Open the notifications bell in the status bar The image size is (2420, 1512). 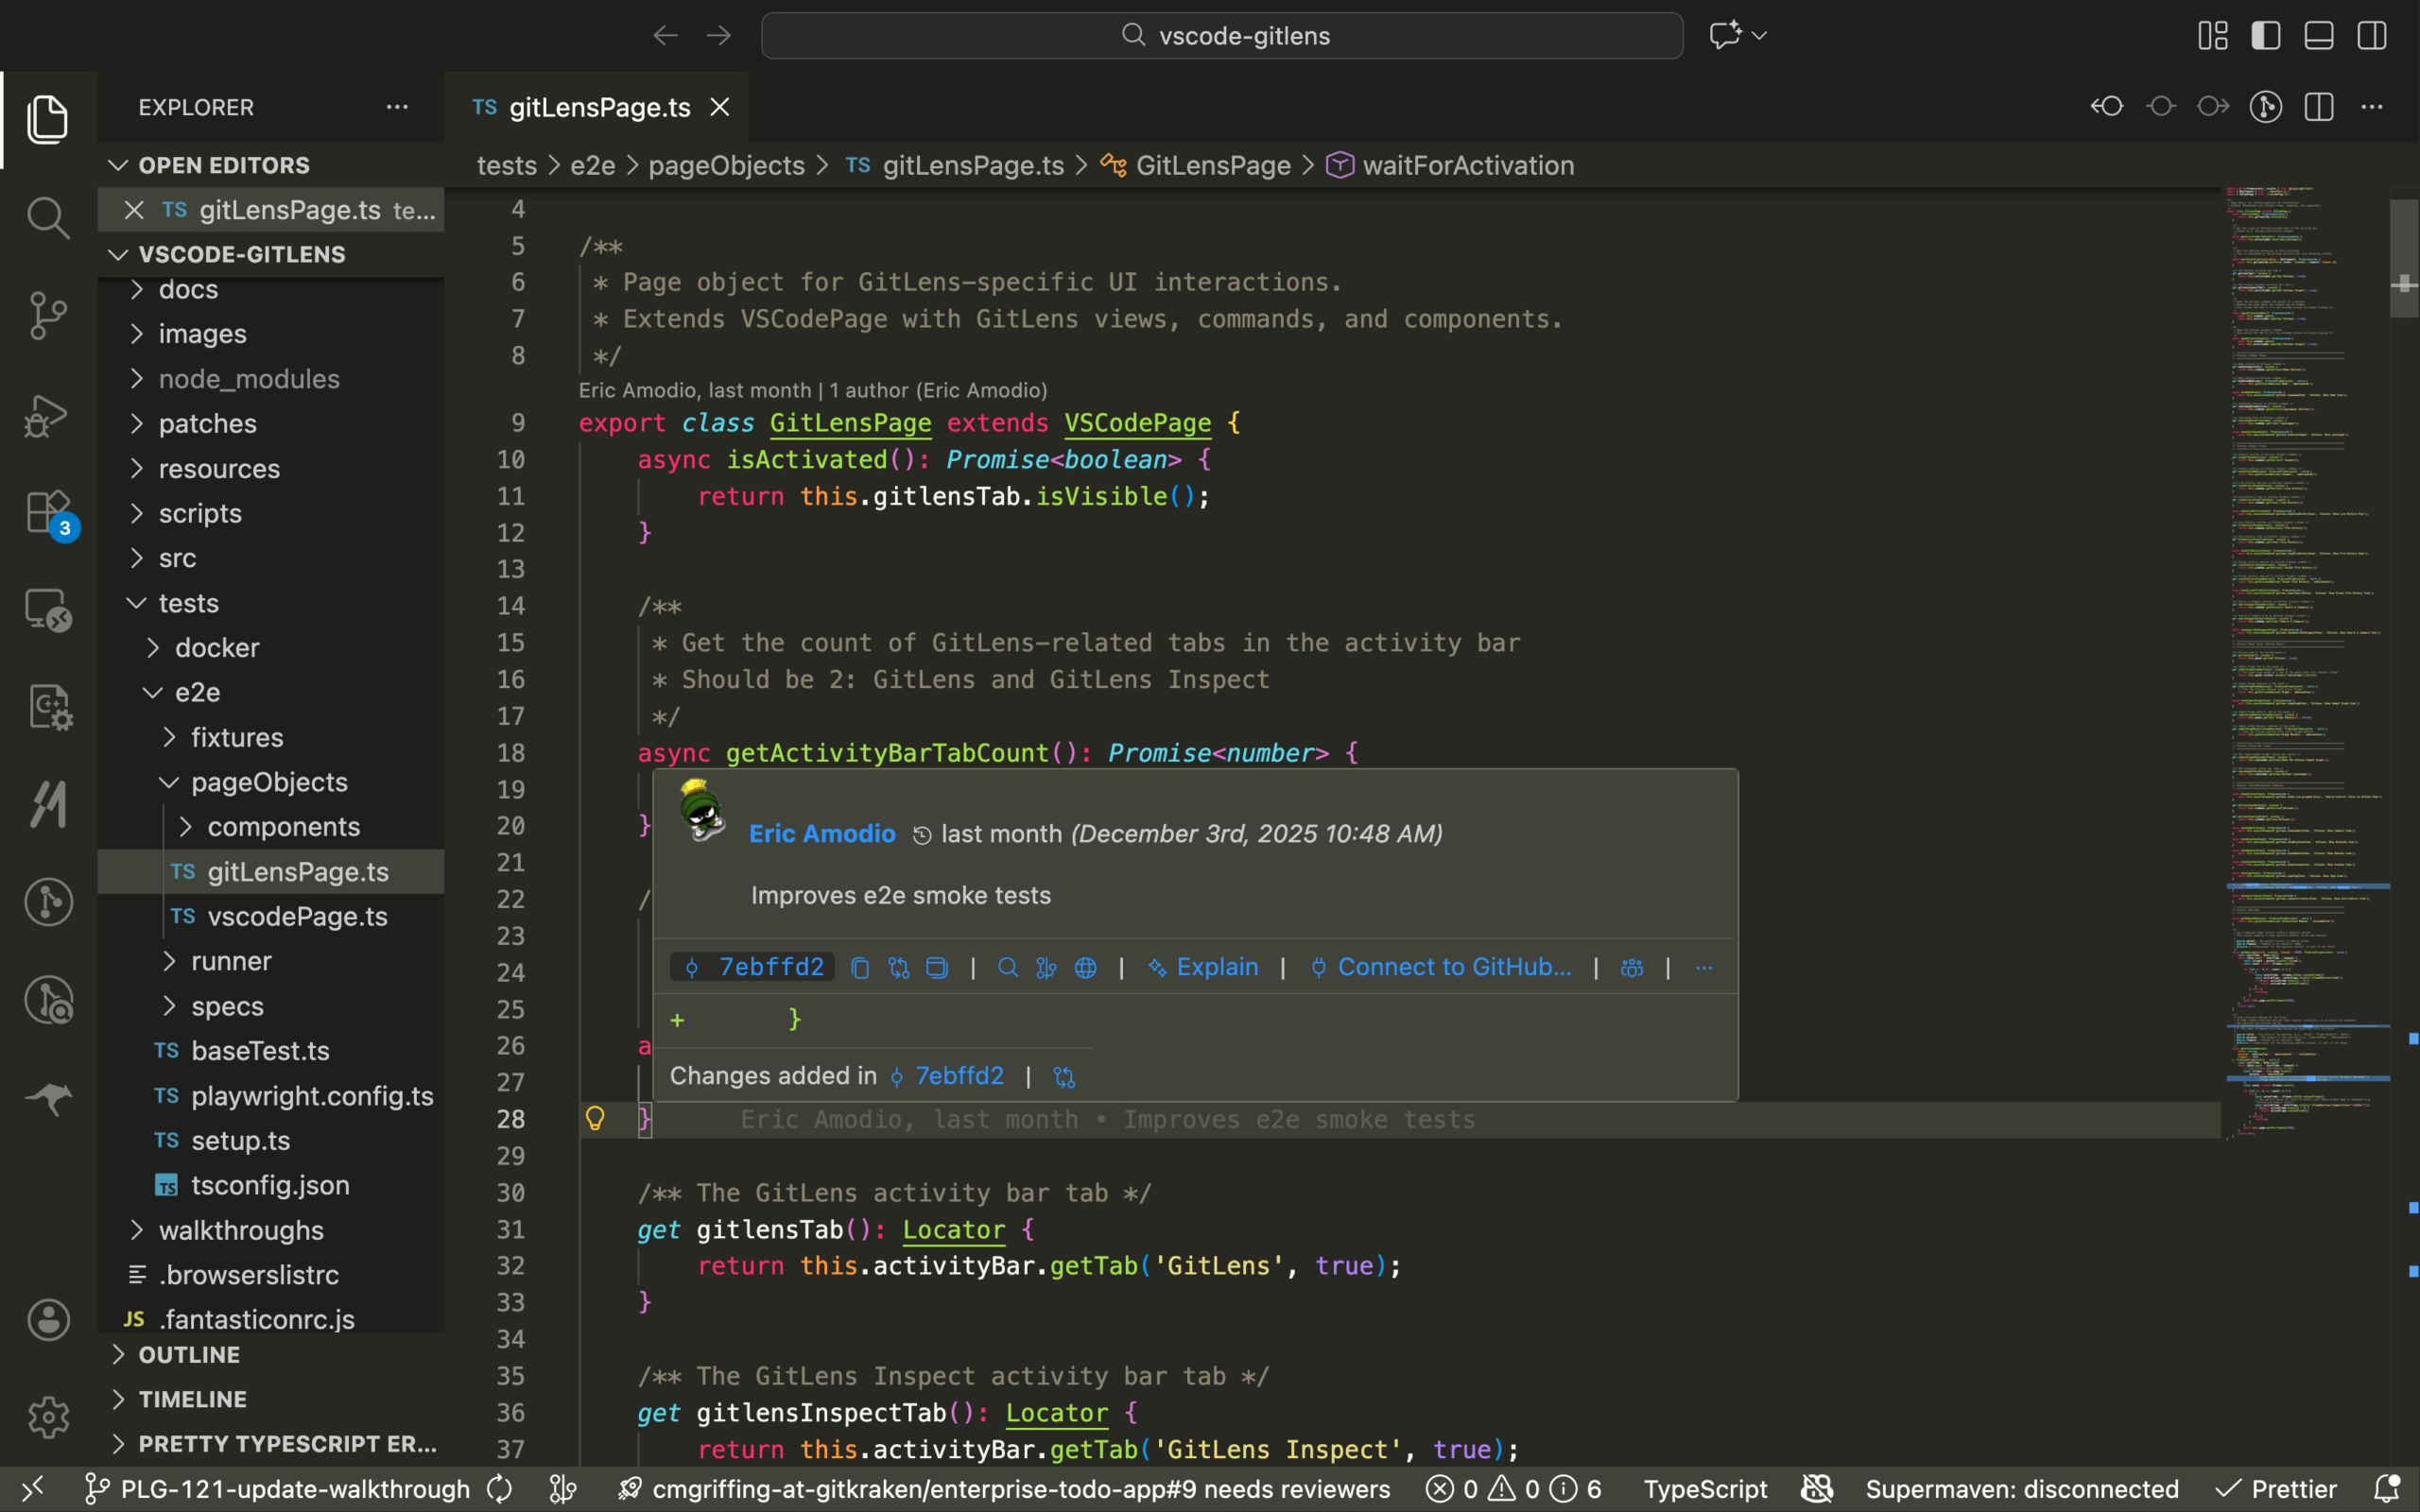point(2390,1488)
